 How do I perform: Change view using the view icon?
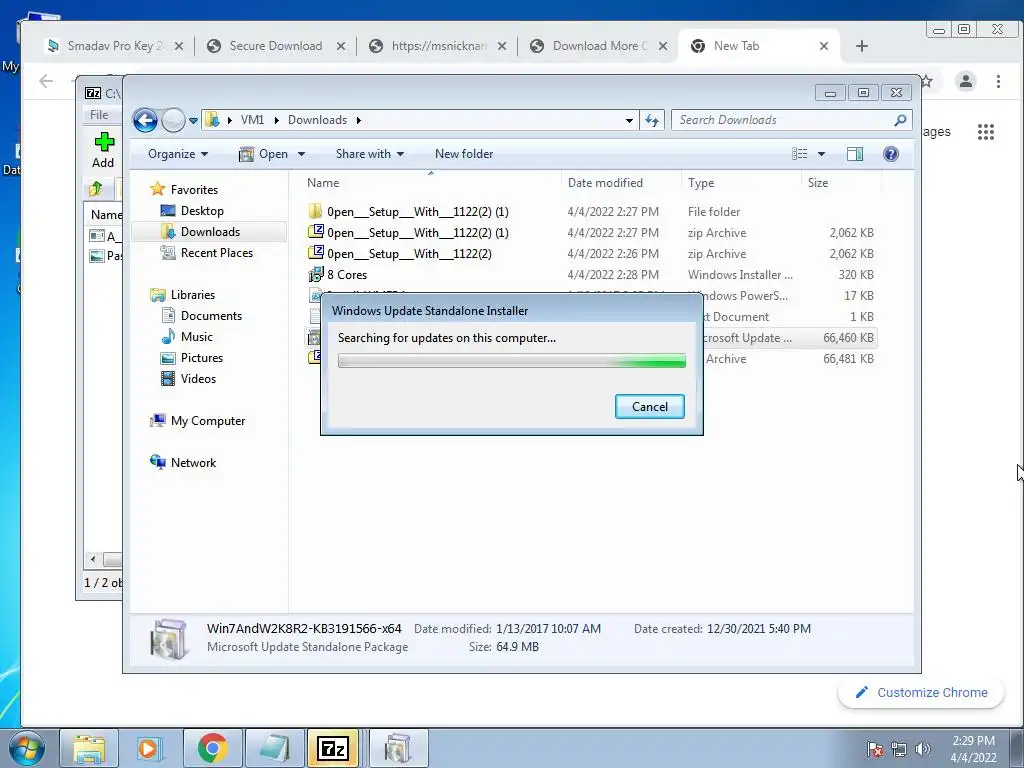tap(799, 154)
